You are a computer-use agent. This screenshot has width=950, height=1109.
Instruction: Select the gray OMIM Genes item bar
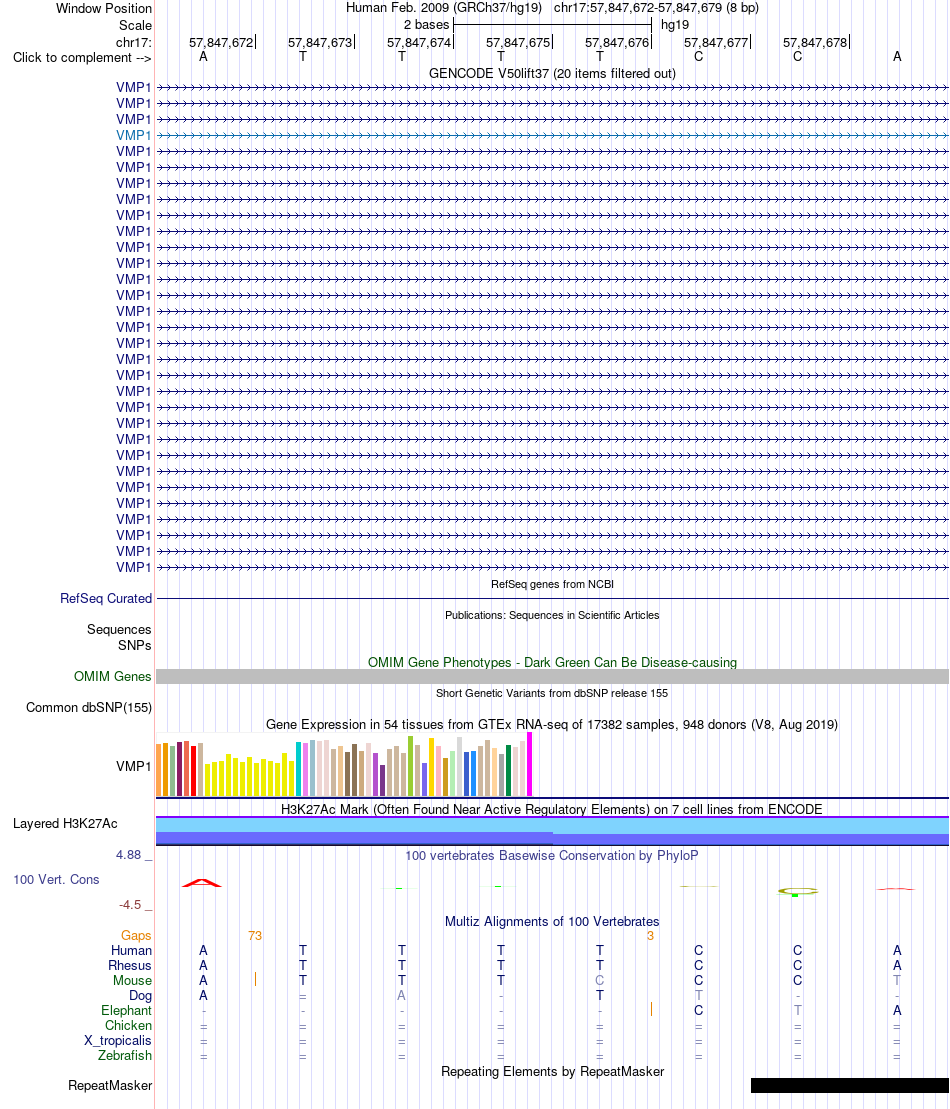point(552,676)
